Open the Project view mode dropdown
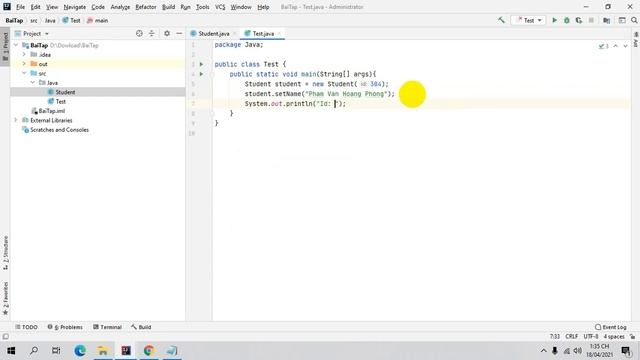The height and width of the screenshot is (360, 640). click(x=32, y=33)
